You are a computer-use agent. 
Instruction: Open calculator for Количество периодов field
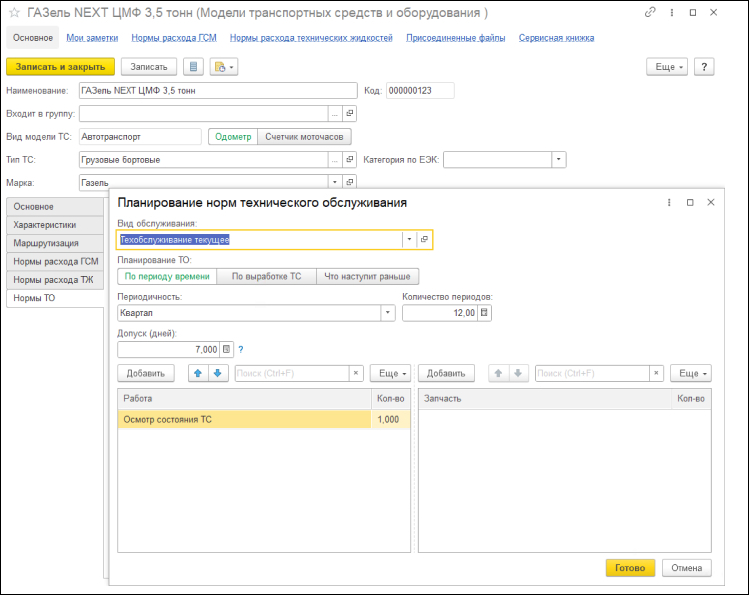(x=485, y=313)
